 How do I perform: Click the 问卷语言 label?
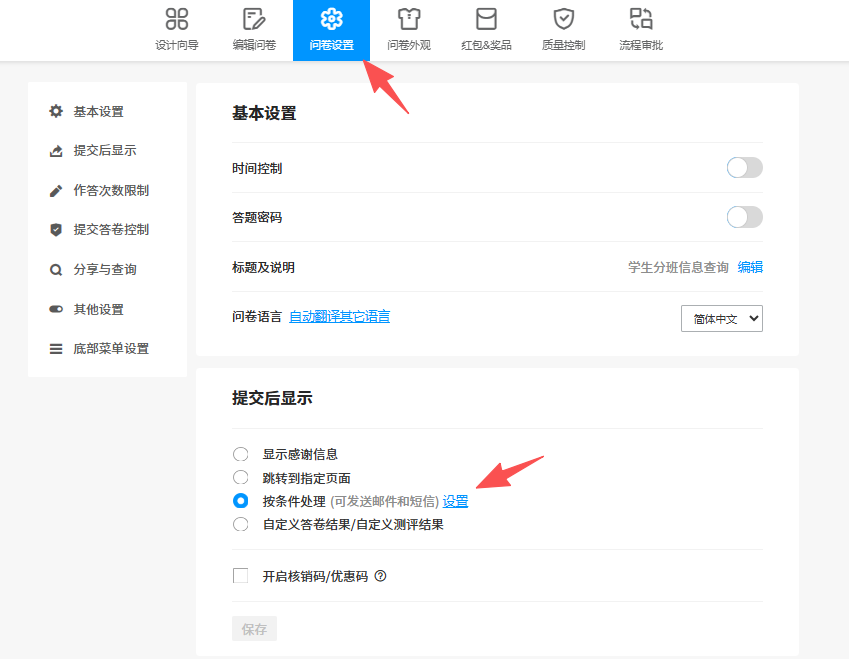[257, 316]
